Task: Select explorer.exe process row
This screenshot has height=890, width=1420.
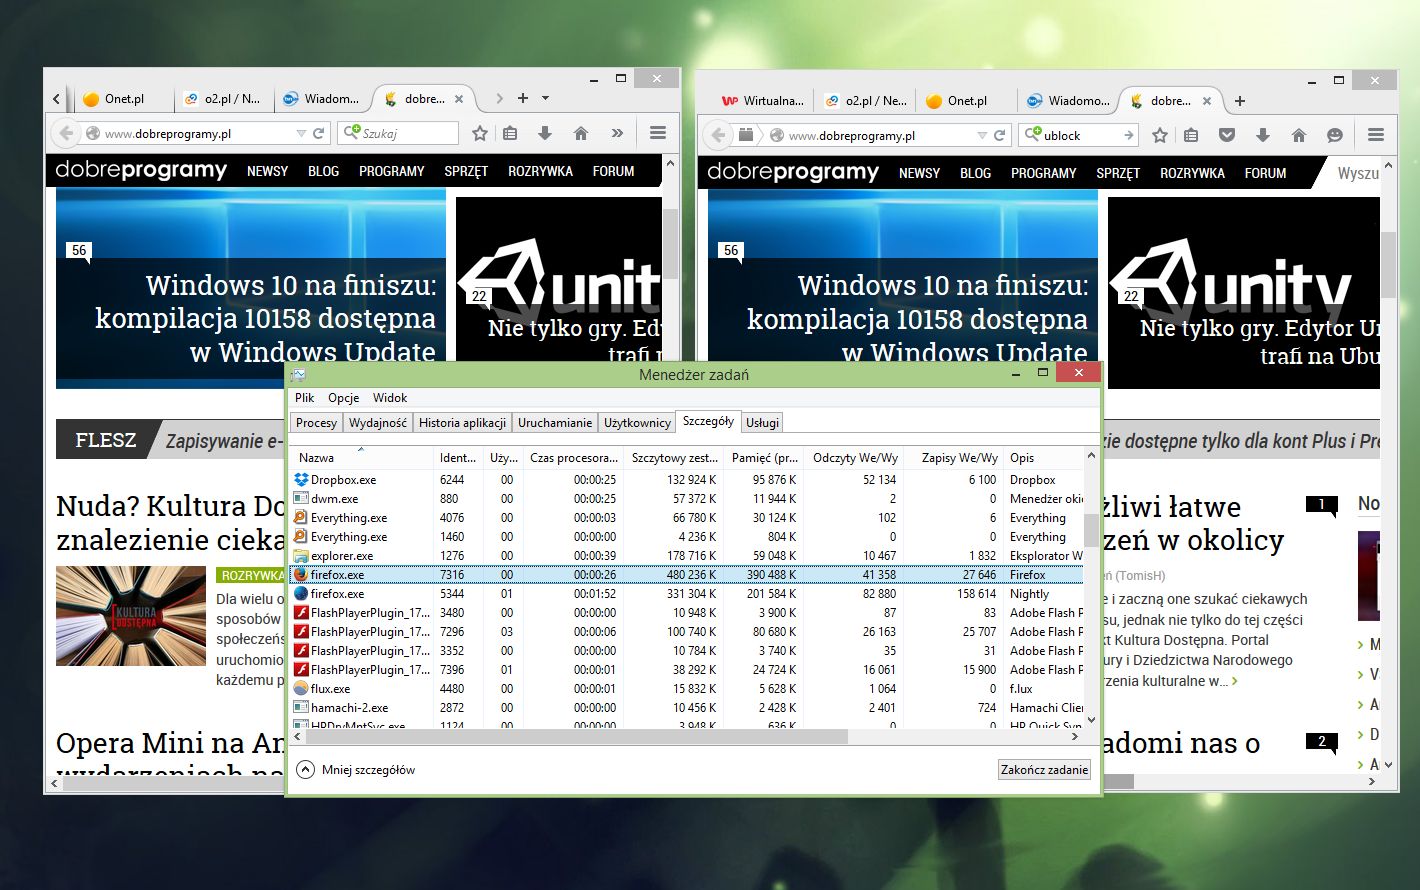Action: [x=687, y=556]
